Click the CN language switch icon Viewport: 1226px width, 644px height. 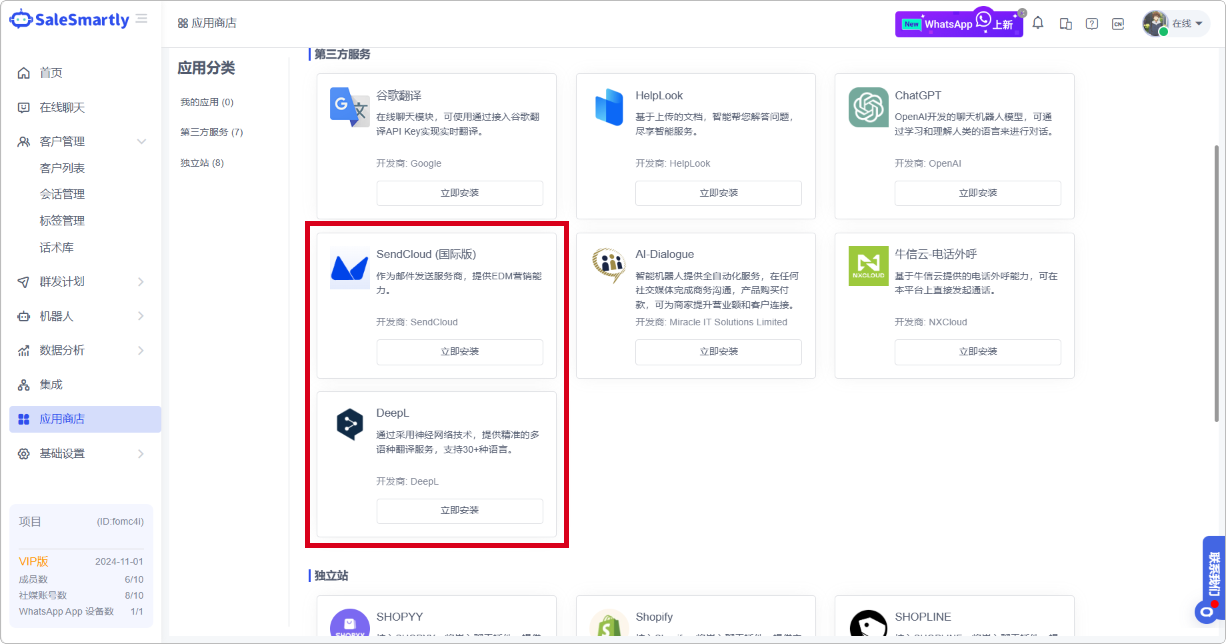click(1118, 23)
